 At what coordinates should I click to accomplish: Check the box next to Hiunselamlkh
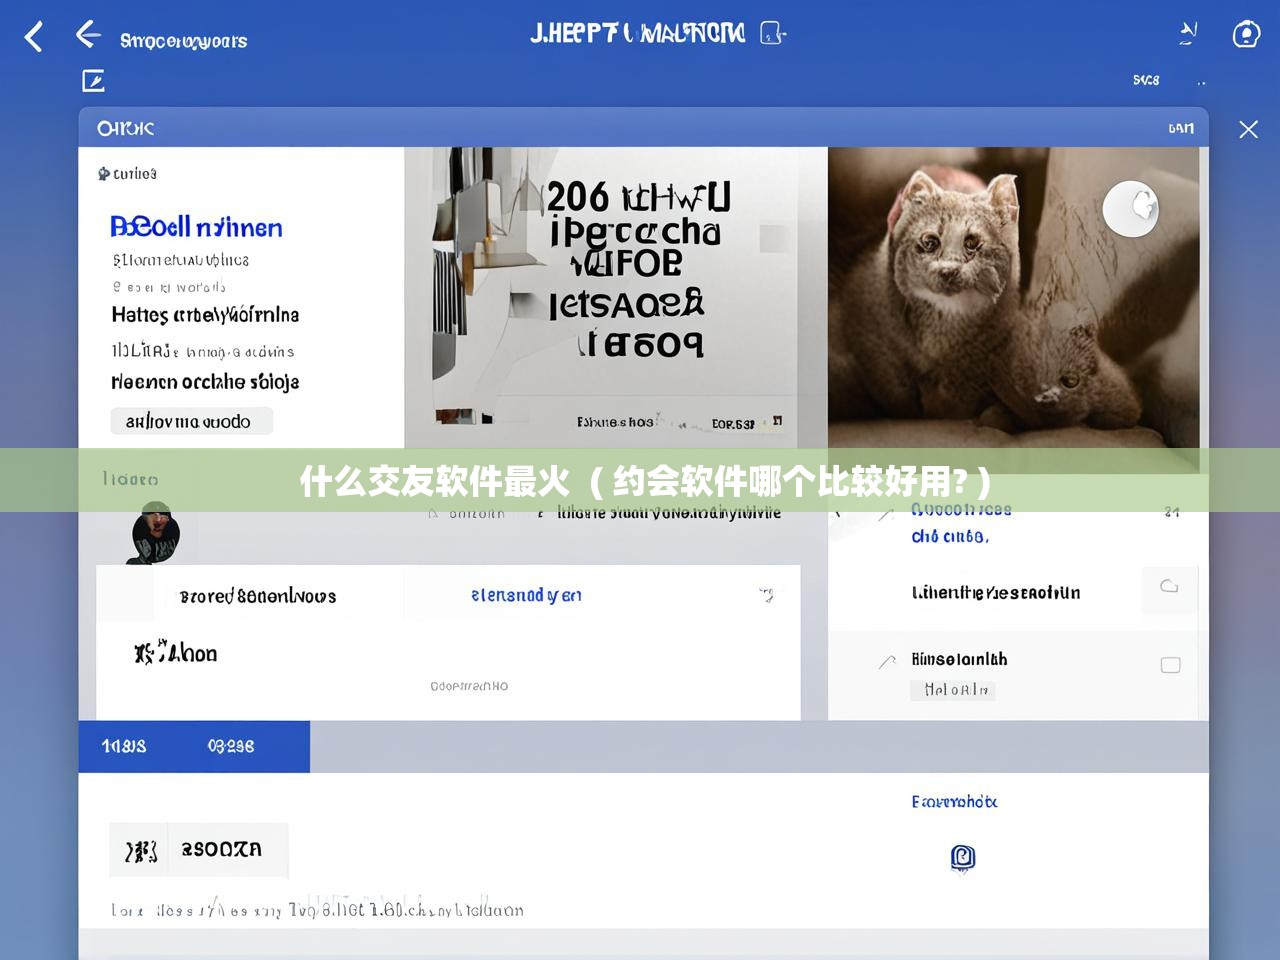(1170, 664)
